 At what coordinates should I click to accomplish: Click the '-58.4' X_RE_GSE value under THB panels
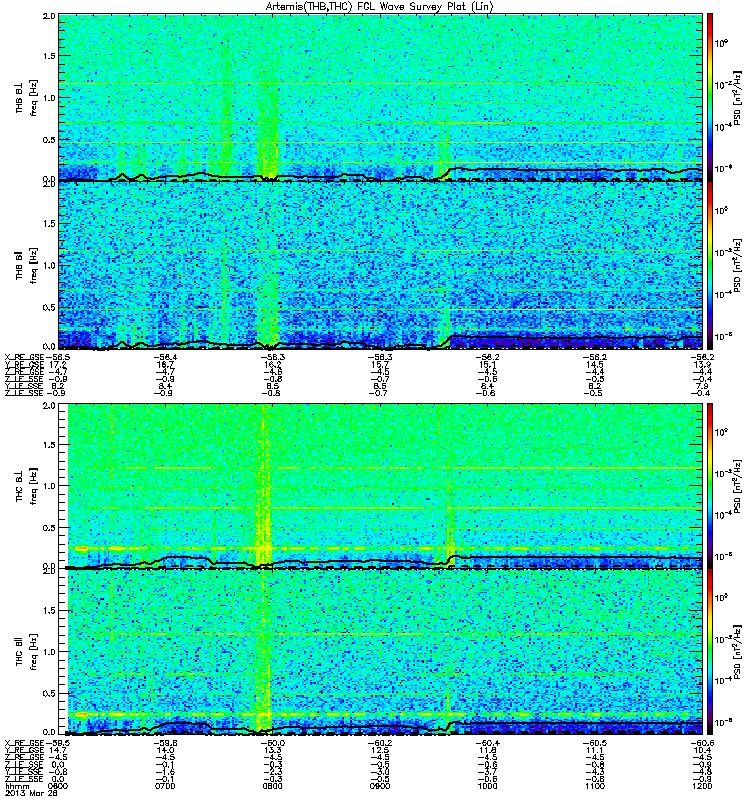pyautogui.click(x=165, y=357)
